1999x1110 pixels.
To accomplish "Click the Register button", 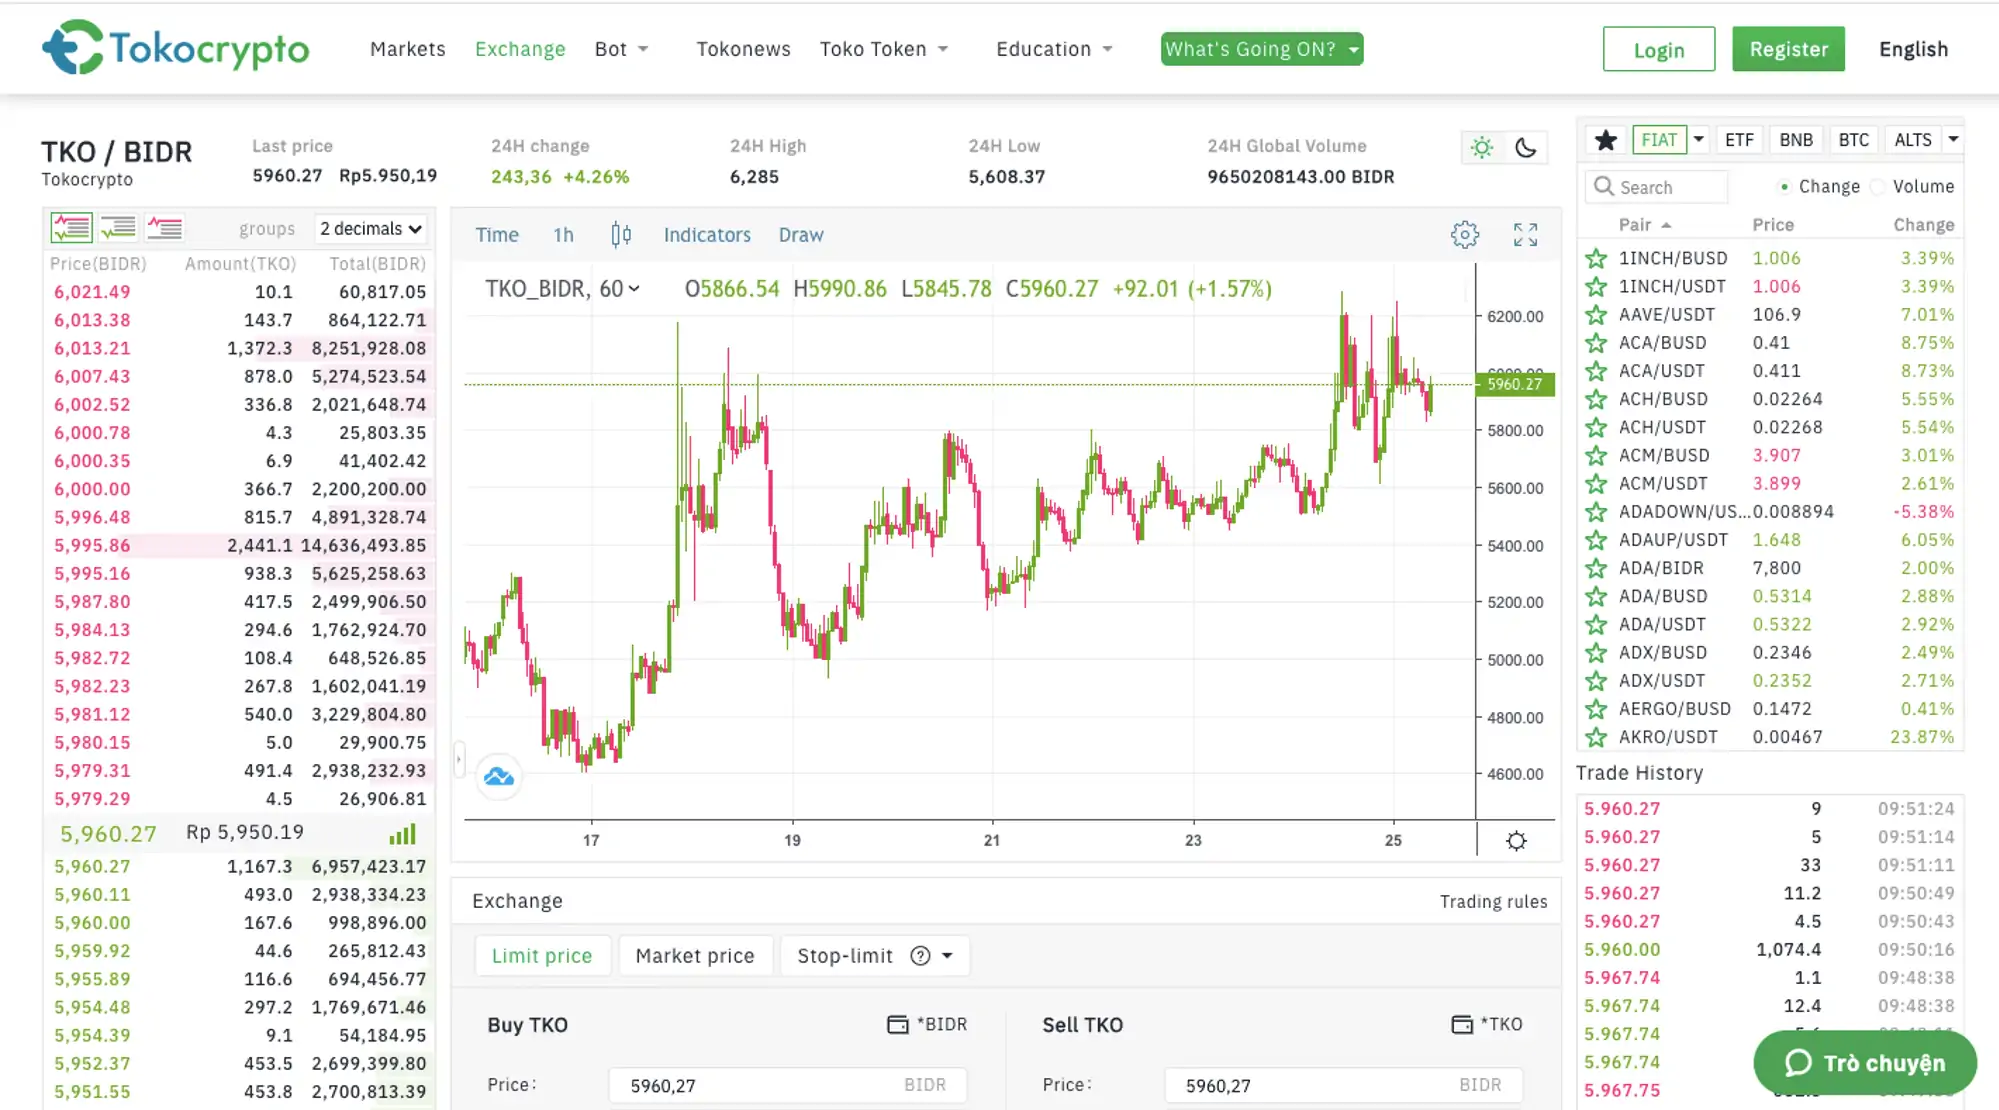I will tap(1789, 49).
